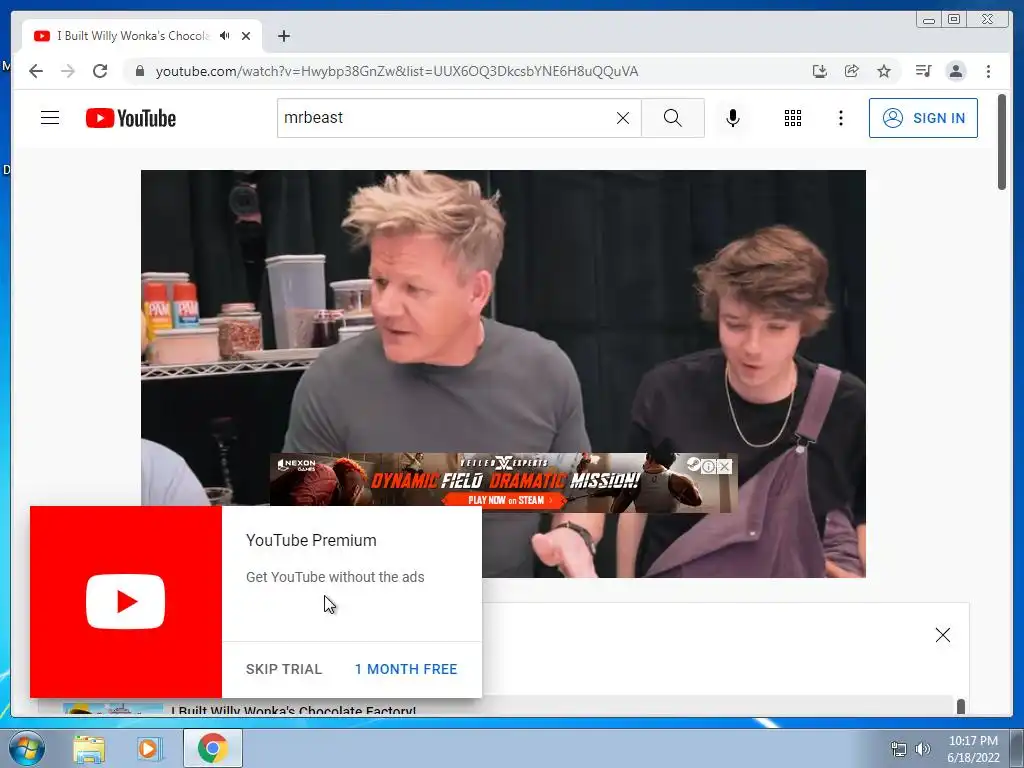
Task: Share this page via share icon
Action: tap(852, 71)
